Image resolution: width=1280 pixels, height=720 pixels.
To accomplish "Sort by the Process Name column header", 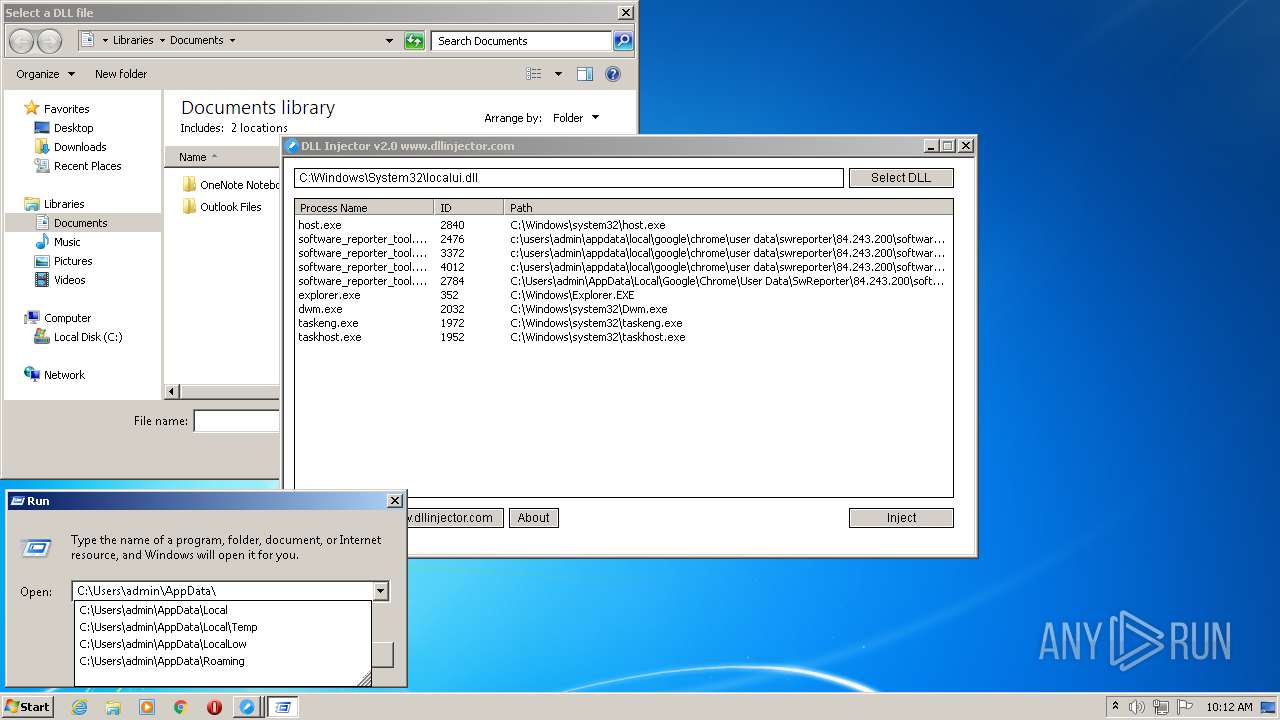I will tap(365, 208).
